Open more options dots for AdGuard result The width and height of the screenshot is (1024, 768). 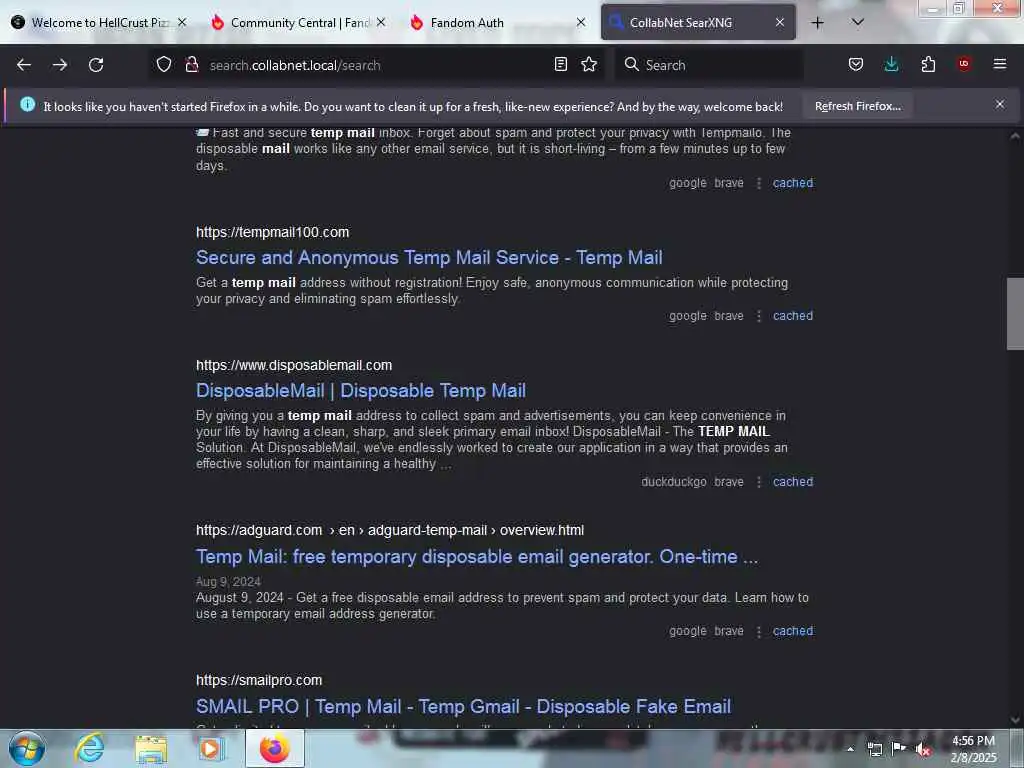758,632
